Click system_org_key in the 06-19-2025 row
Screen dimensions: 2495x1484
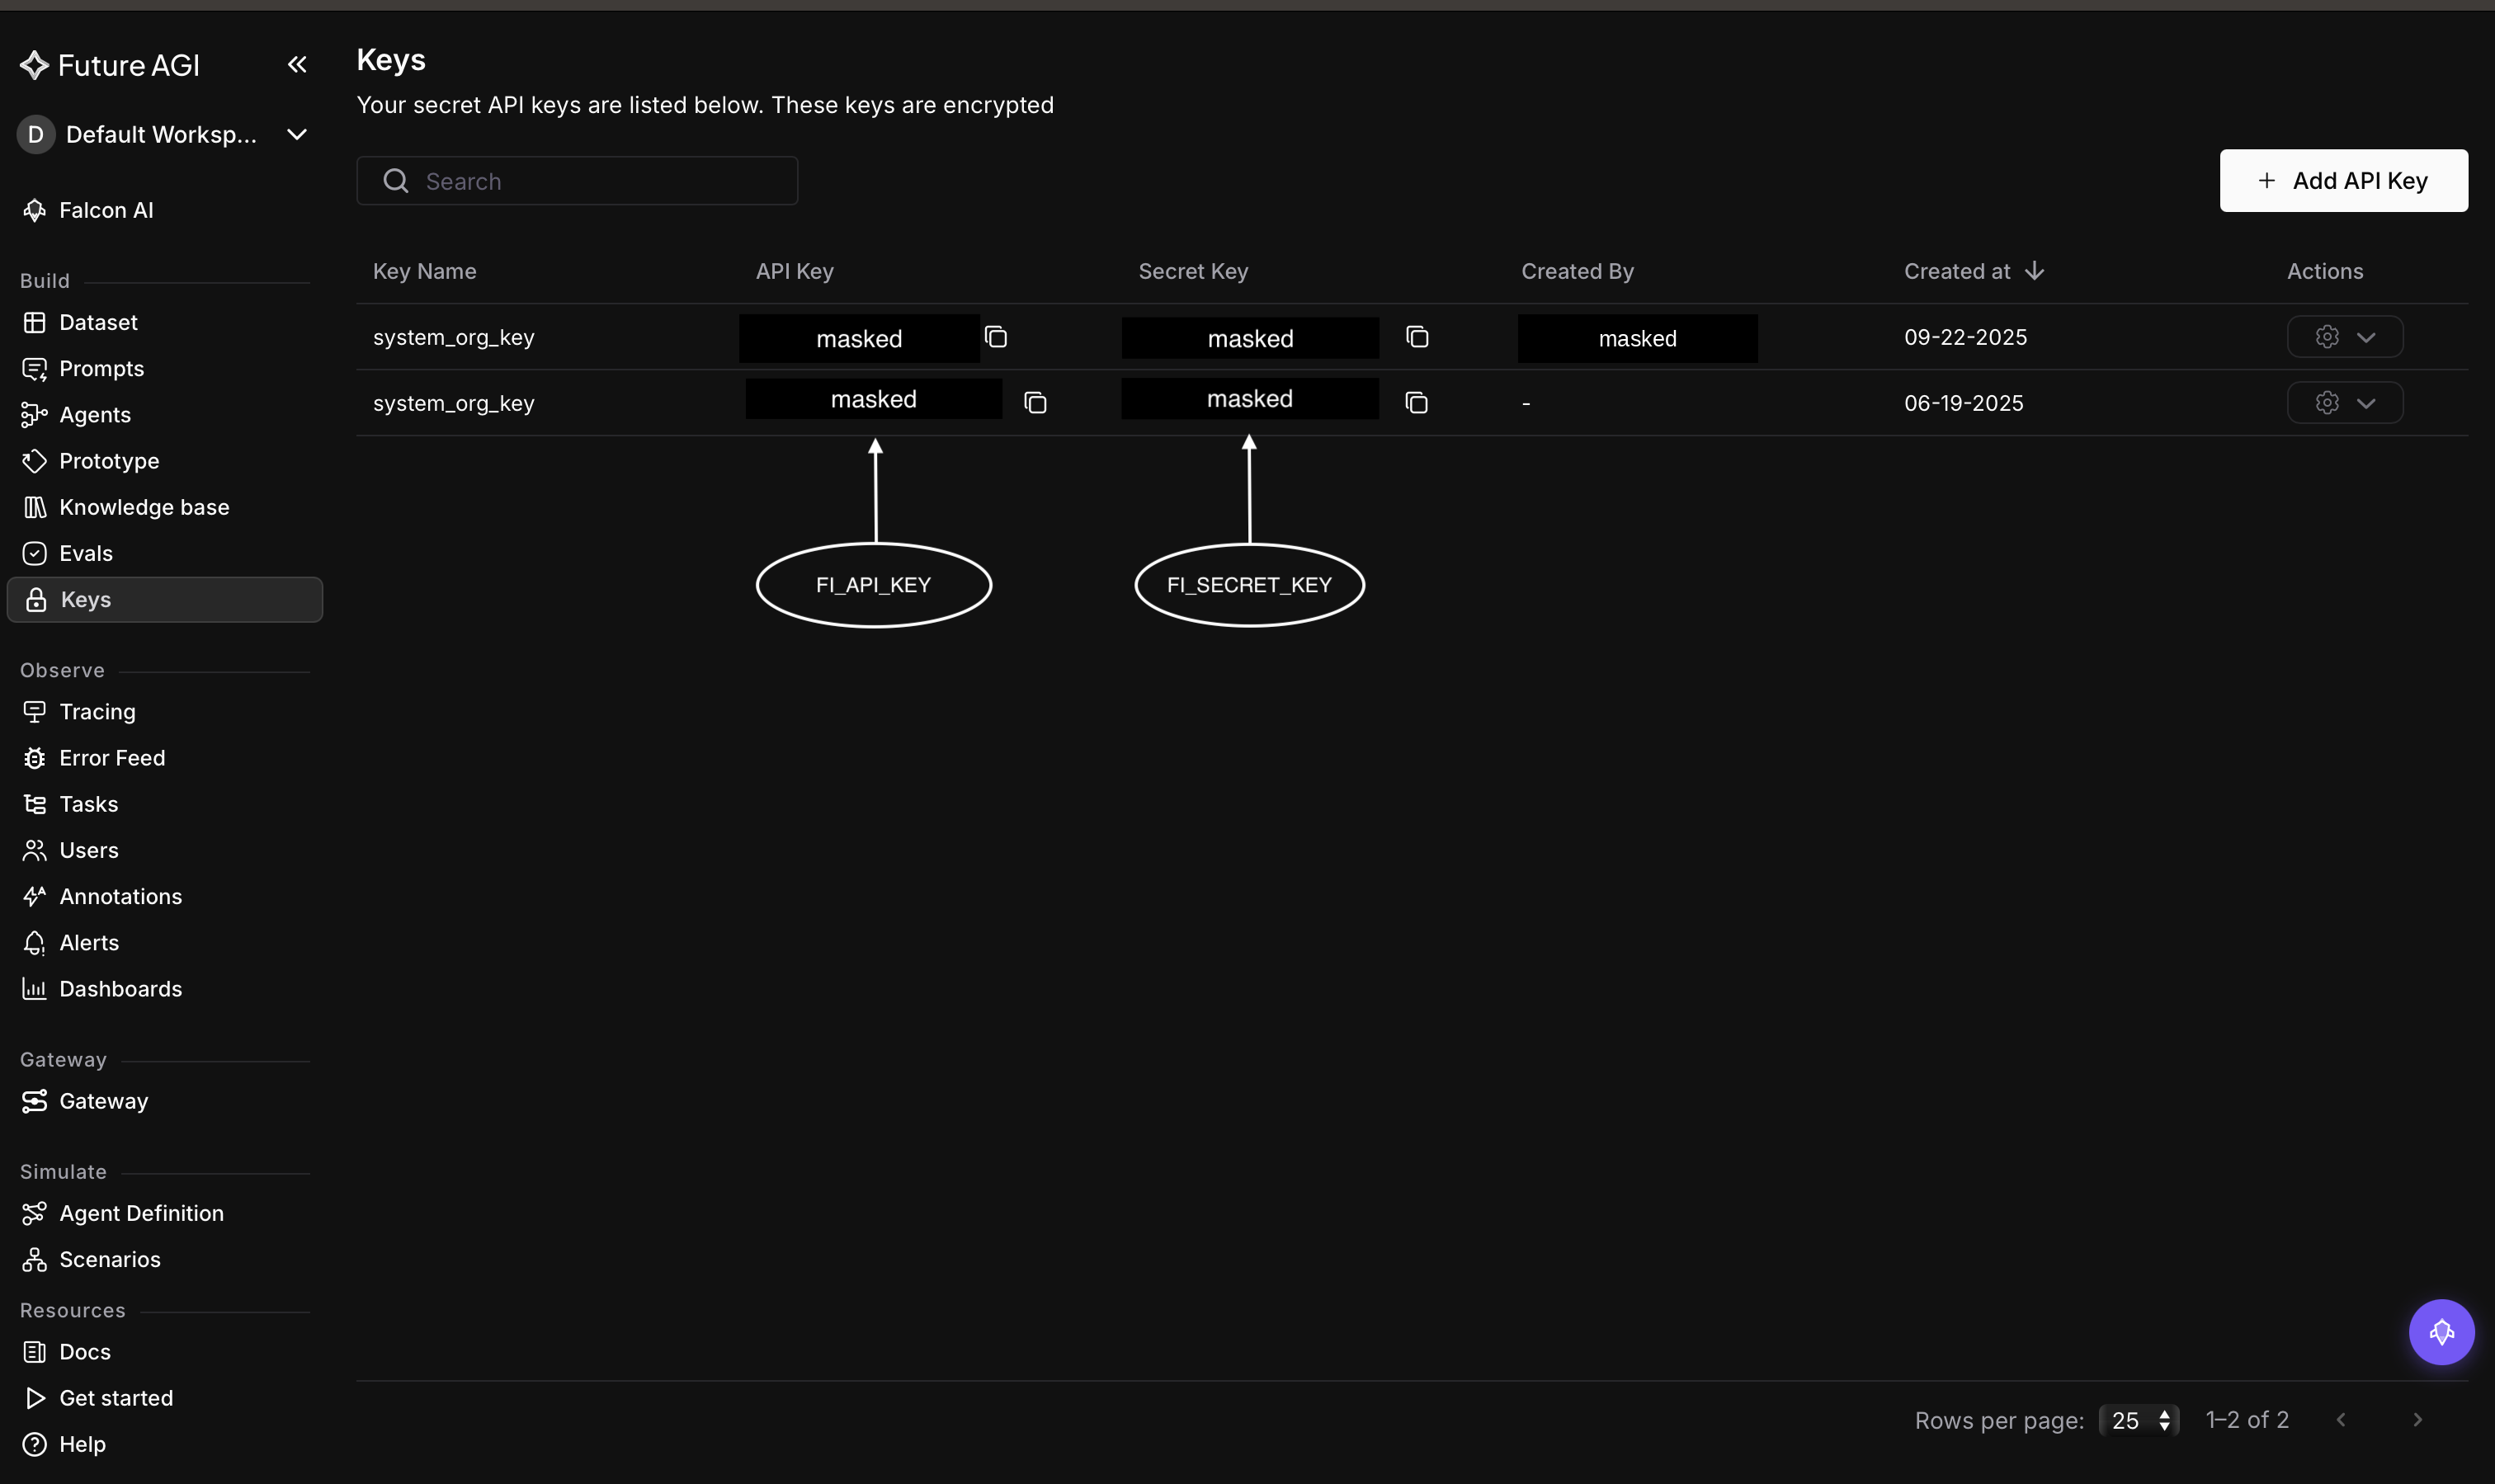[x=454, y=403]
